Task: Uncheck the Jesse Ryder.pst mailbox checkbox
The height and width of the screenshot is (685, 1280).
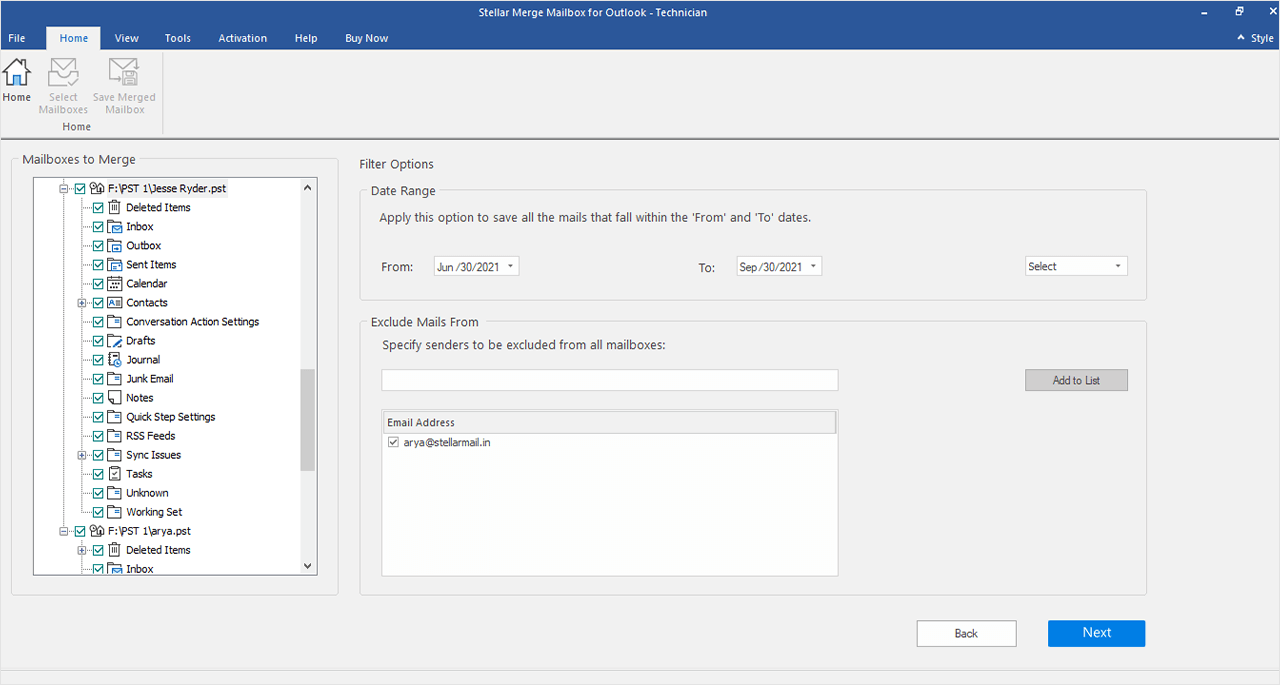Action: coord(80,188)
